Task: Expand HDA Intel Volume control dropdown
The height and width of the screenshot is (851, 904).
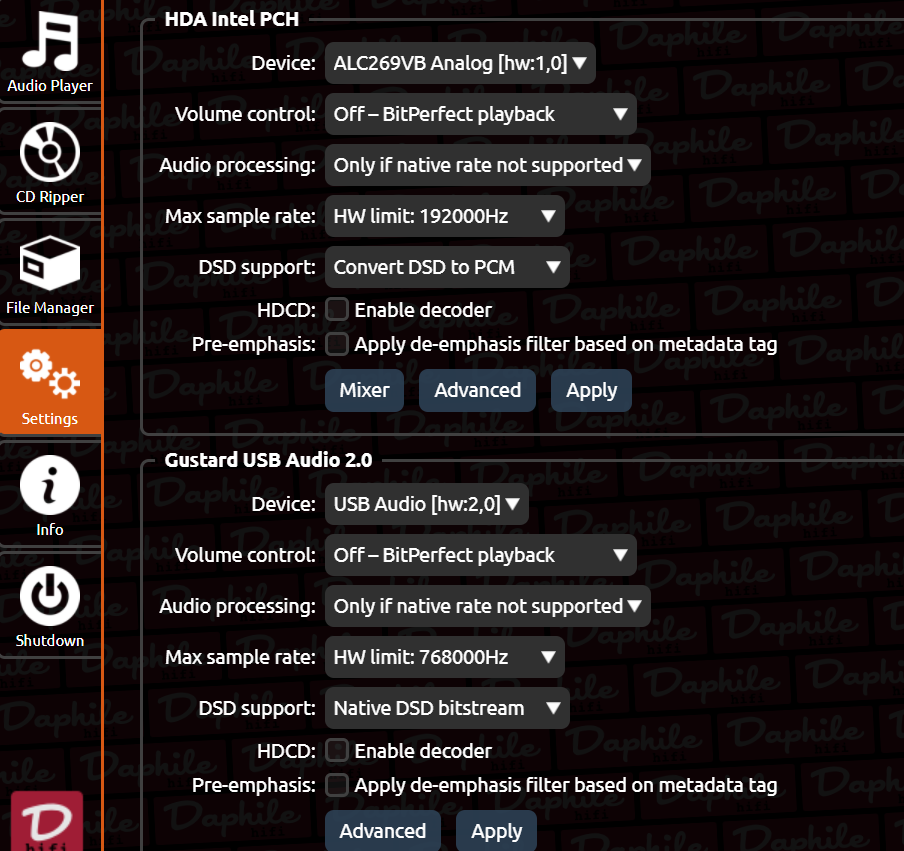Action: (481, 114)
